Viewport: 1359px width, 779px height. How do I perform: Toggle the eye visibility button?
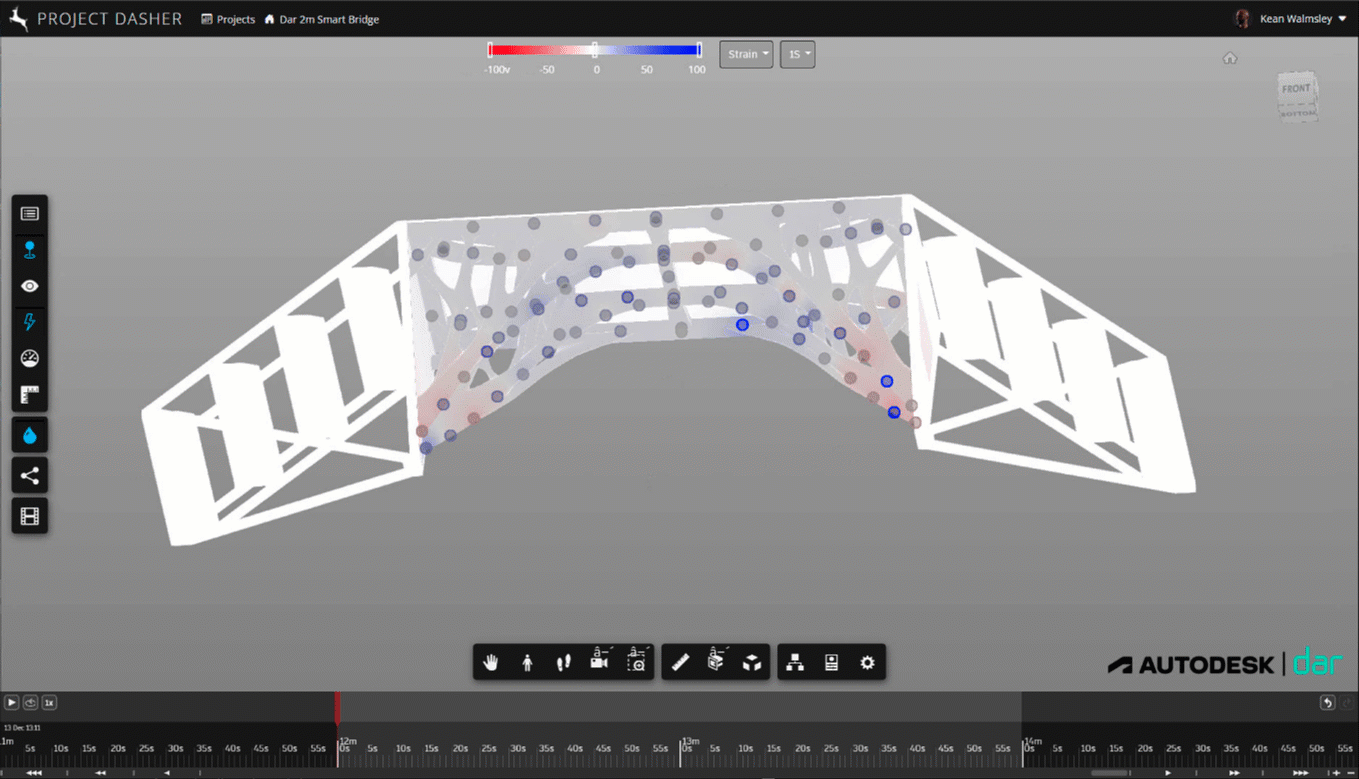click(x=30, y=286)
